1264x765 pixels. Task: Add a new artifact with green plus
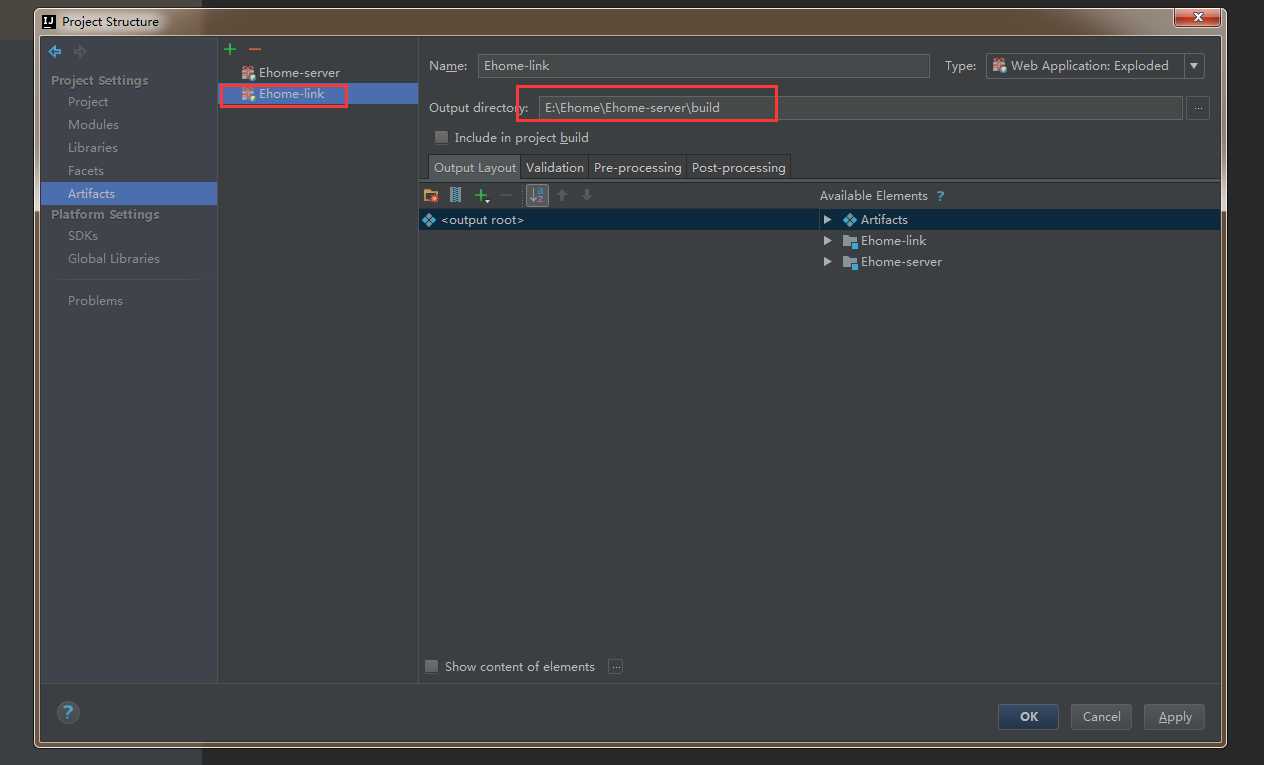click(x=230, y=49)
